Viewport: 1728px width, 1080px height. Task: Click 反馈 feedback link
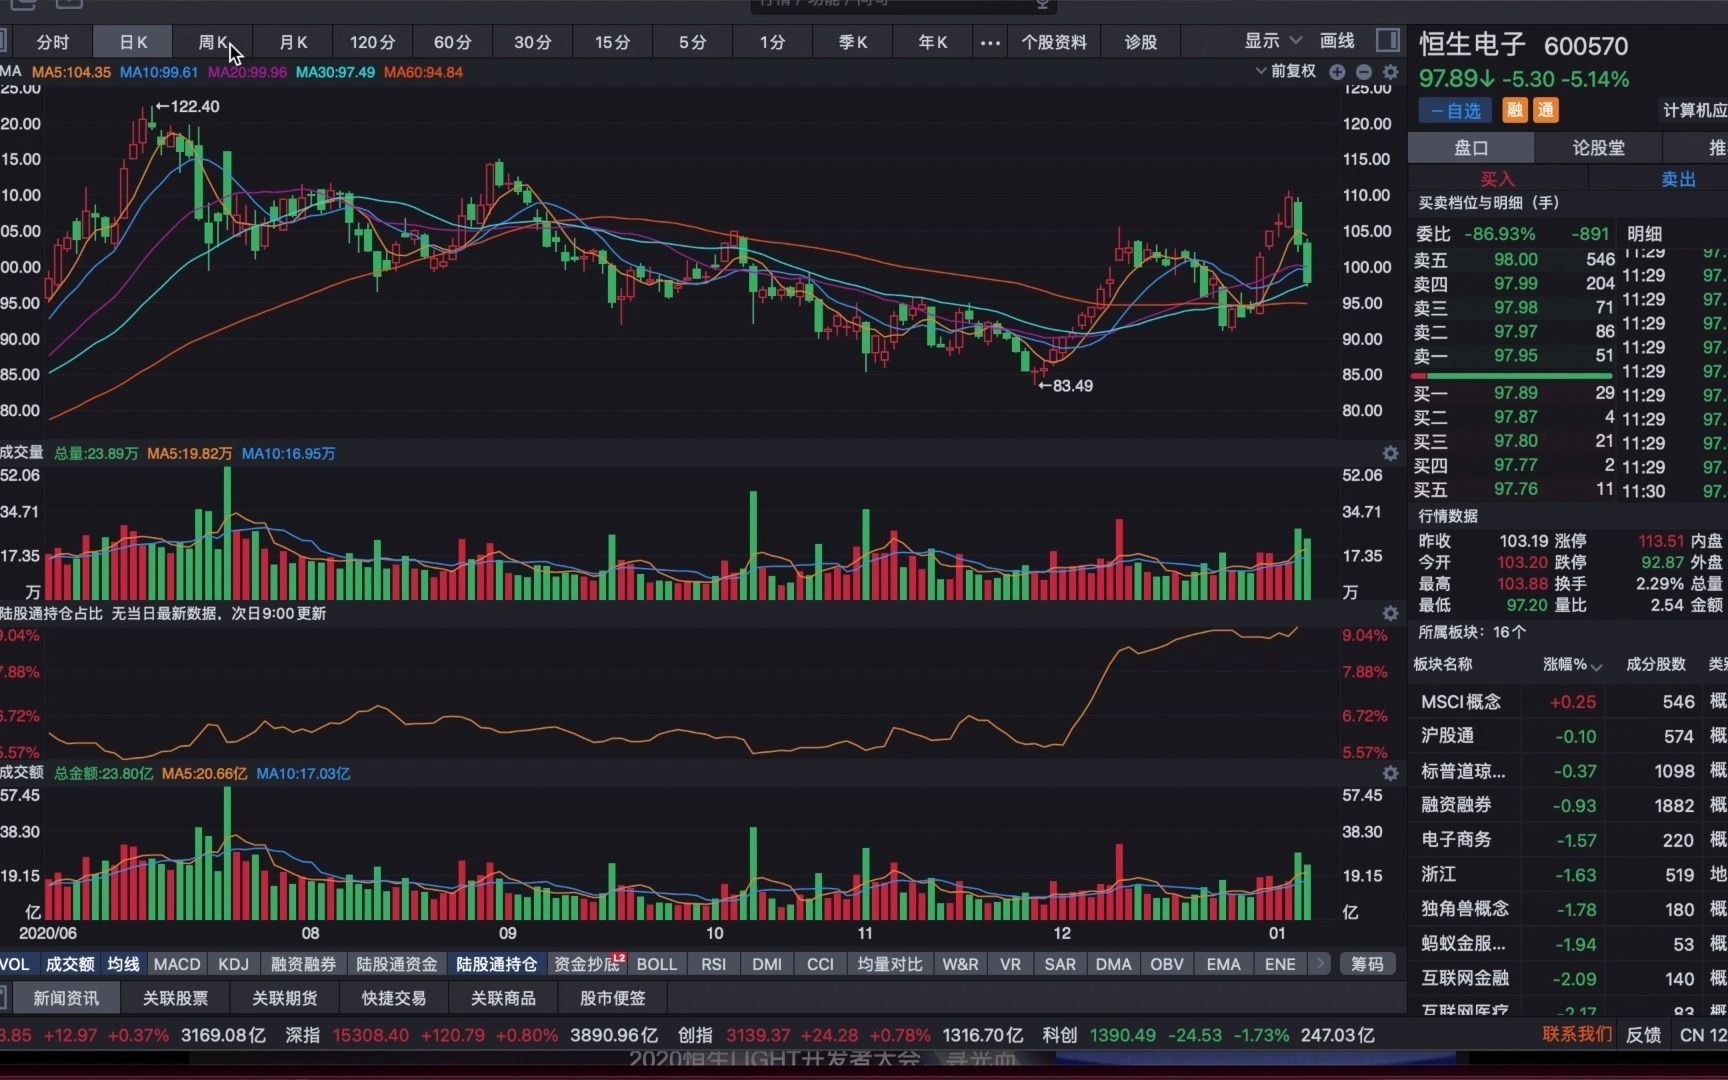click(x=1643, y=1034)
